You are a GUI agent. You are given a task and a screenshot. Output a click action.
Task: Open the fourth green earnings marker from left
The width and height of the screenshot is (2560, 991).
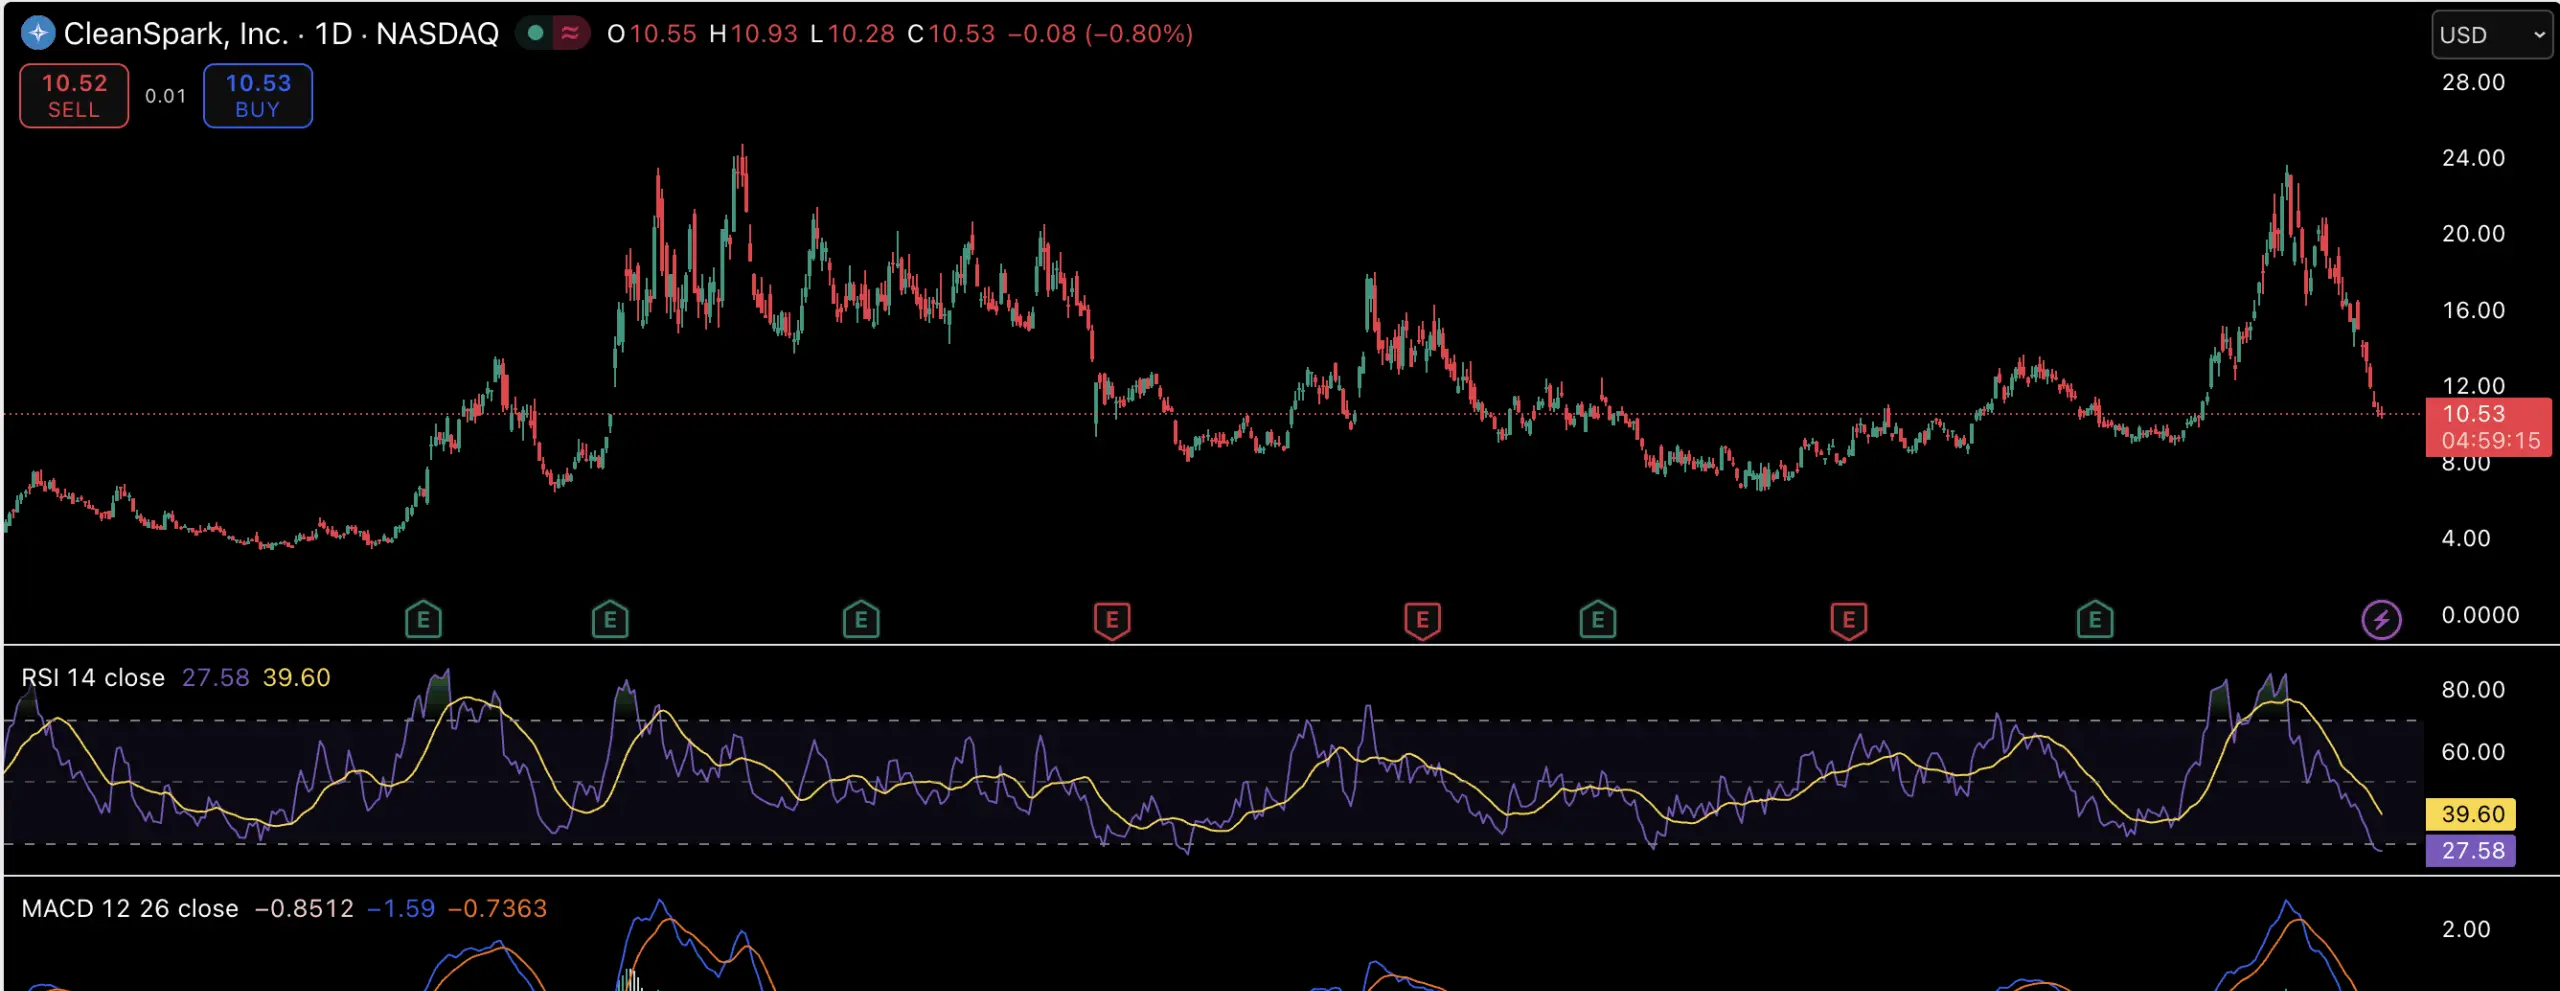(1598, 620)
